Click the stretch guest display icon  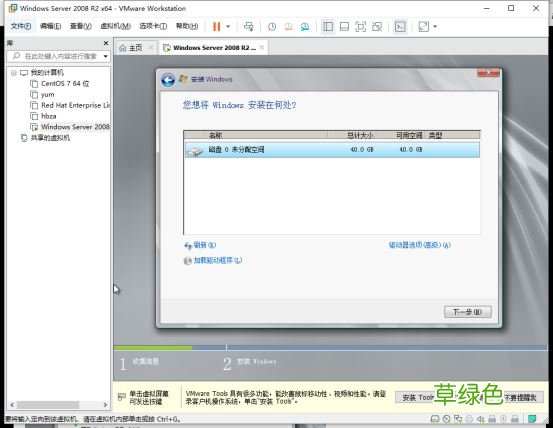423,26
